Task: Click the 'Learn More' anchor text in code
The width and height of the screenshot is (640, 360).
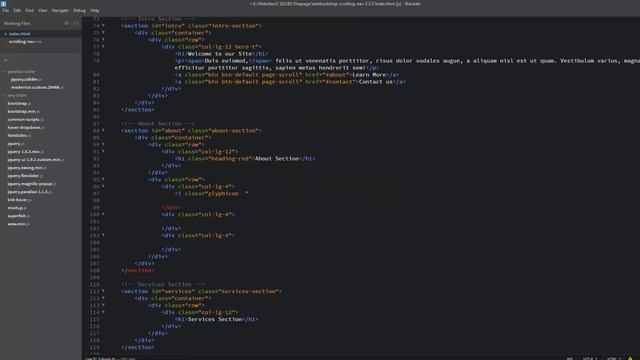Action: point(369,75)
